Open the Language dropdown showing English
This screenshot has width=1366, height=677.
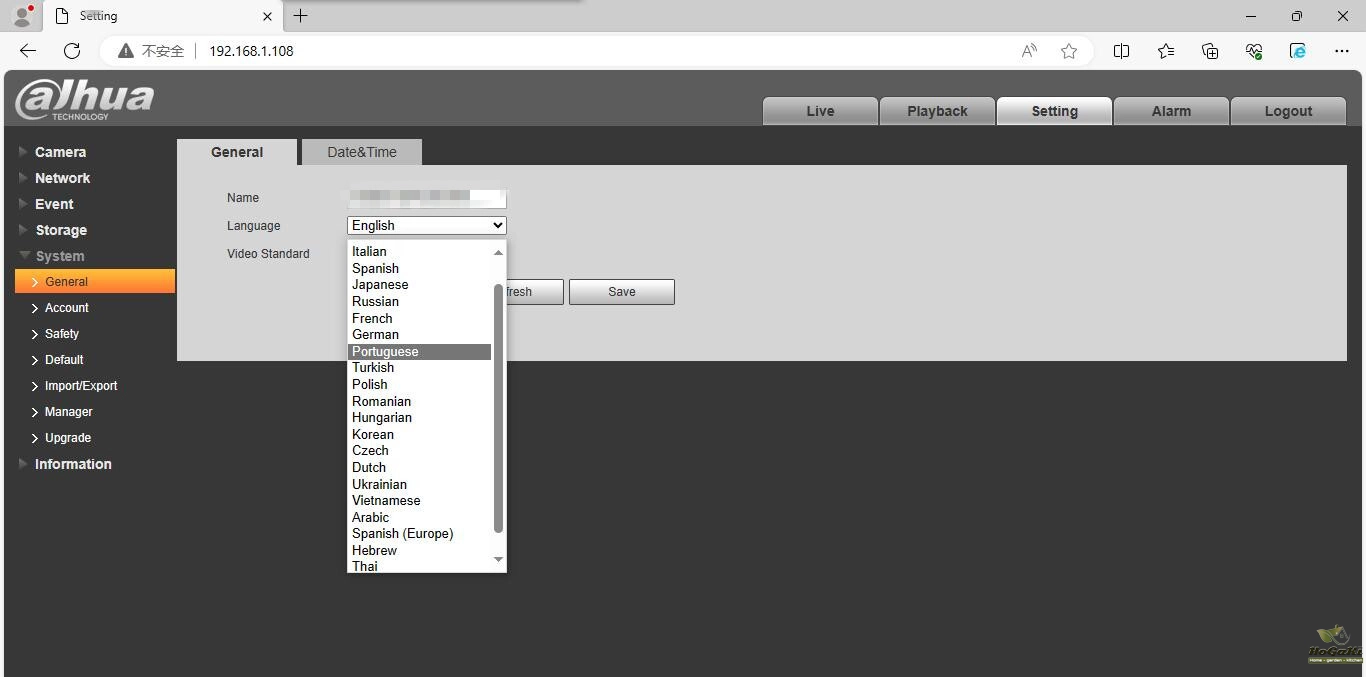point(427,226)
